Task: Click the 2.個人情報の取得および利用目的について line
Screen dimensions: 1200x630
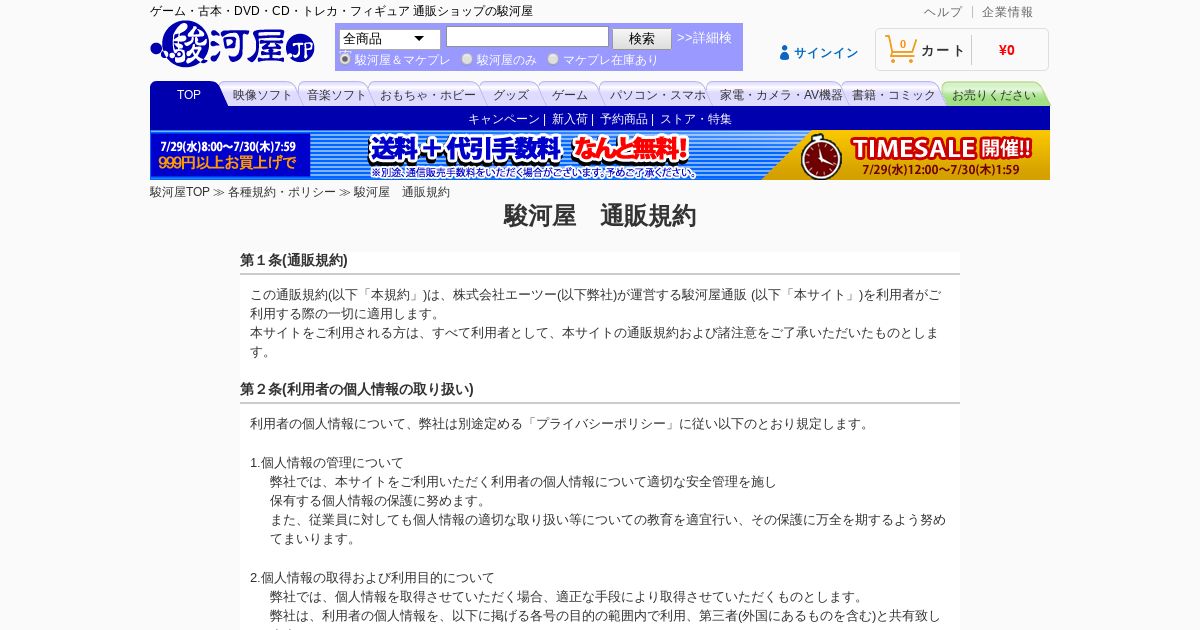Action: pos(372,578)
